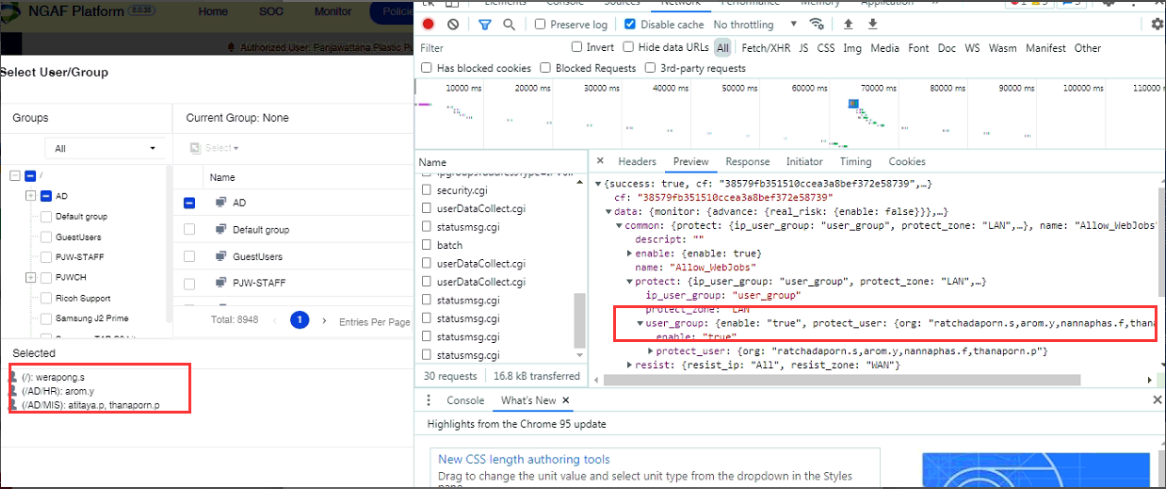Clear the network log

[x=453, y=24]
